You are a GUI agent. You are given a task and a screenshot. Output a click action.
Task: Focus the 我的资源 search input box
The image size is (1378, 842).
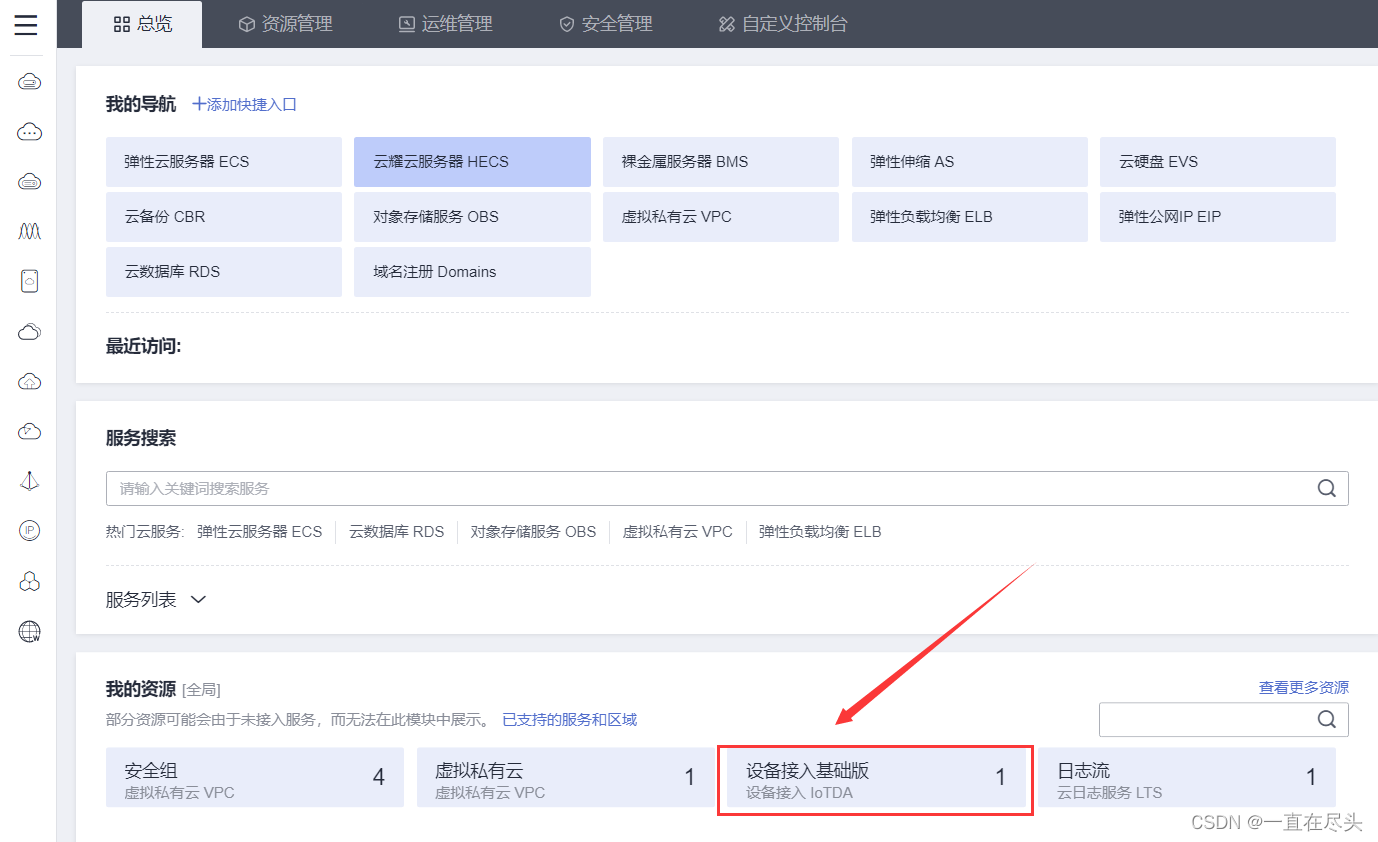pos(1224,719)
